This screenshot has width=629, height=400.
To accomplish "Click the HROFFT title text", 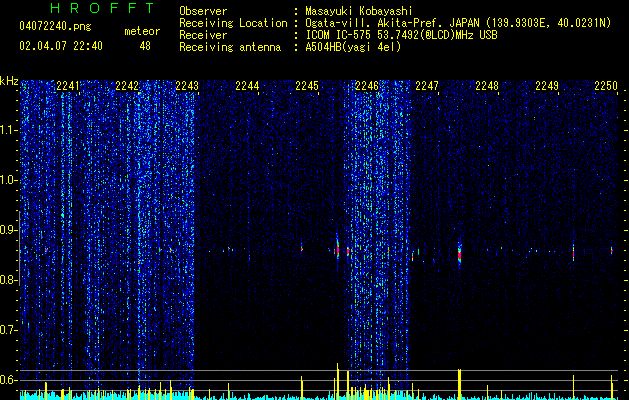I will click(x=103, y=8).
